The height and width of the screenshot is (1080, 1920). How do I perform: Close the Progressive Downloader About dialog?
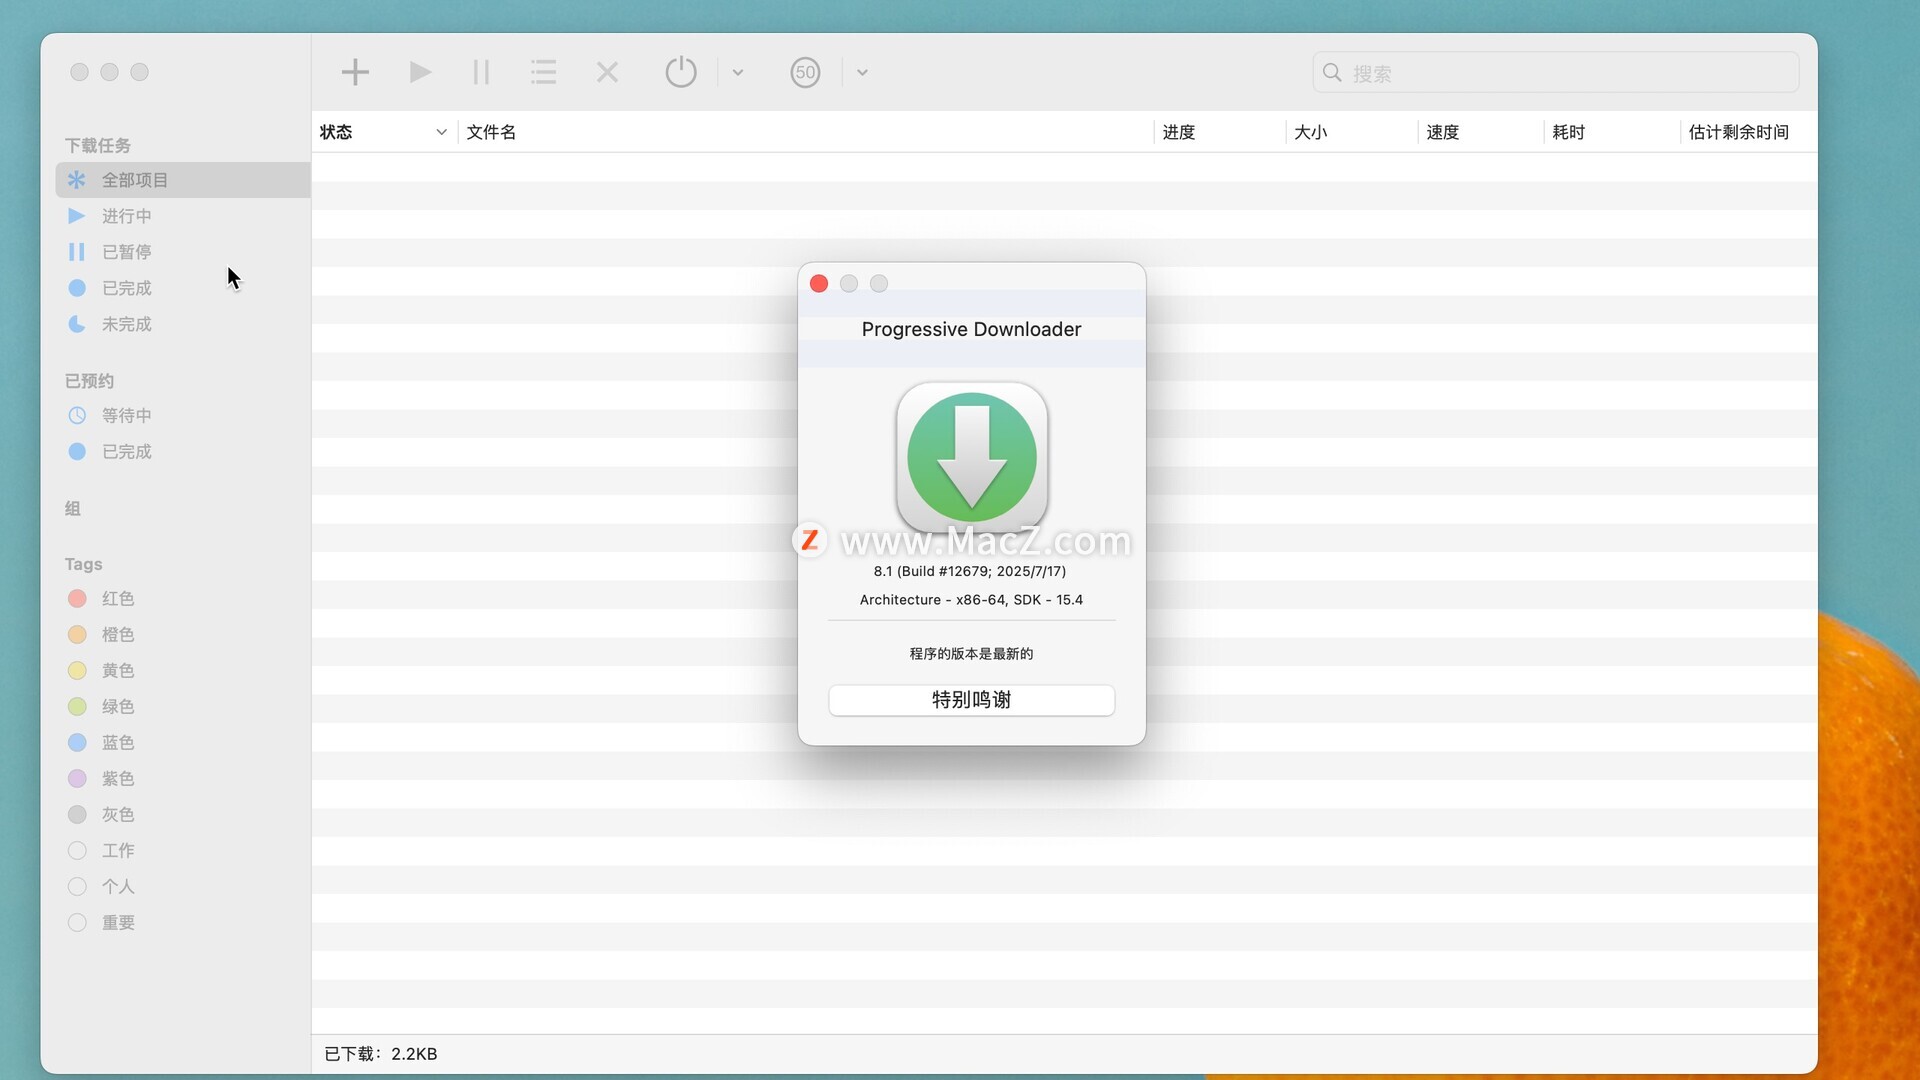click(x=819, y=284)
